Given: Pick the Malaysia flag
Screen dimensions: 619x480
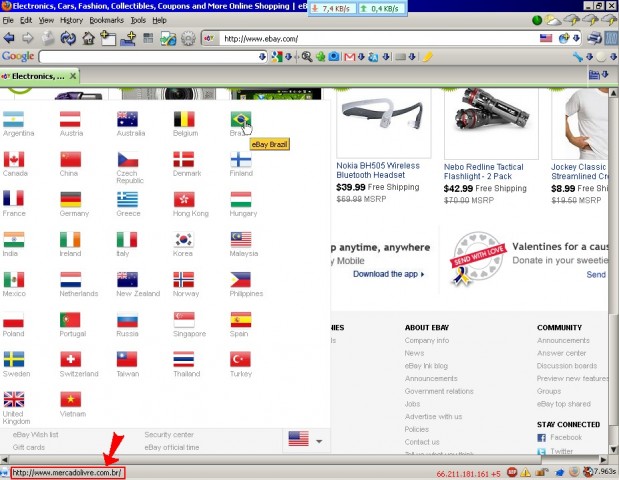Looking at the screenshot, I should tap(241, 240).
